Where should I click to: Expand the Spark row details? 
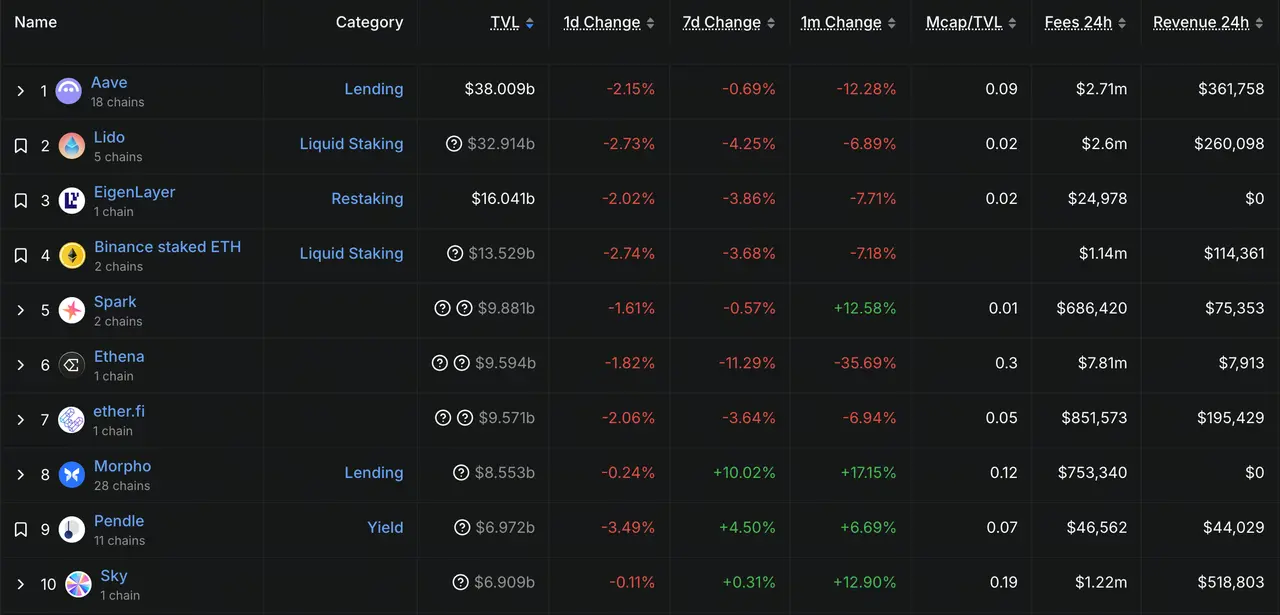pos(20,310)
